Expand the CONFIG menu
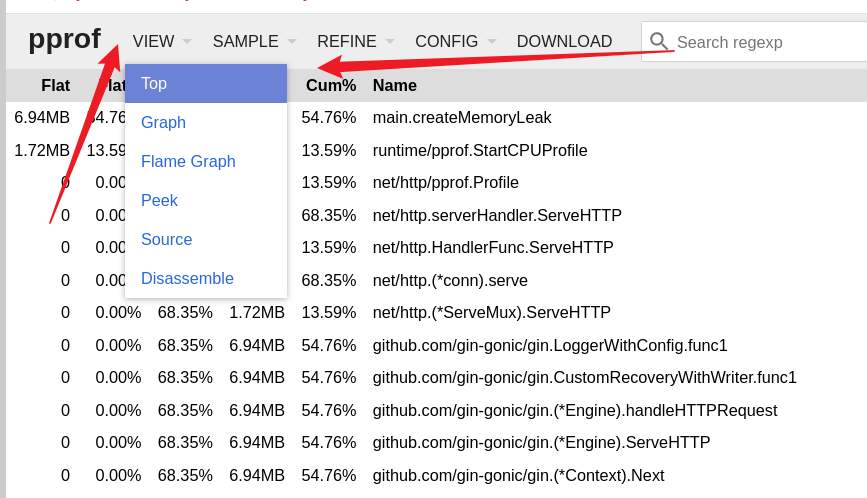This screenshot has width=867, height=498. [x=454, y=41]
